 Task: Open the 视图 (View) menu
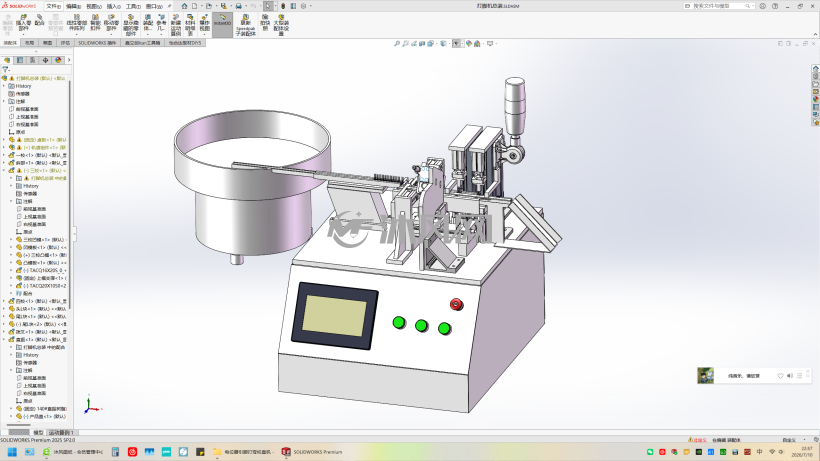(94, 6)
